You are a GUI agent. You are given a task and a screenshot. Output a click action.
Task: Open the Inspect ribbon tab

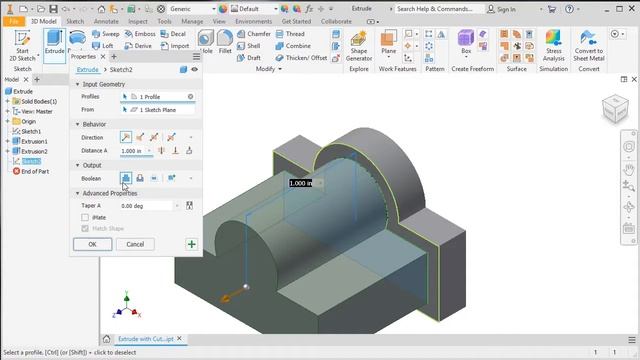tap(138, 21)
